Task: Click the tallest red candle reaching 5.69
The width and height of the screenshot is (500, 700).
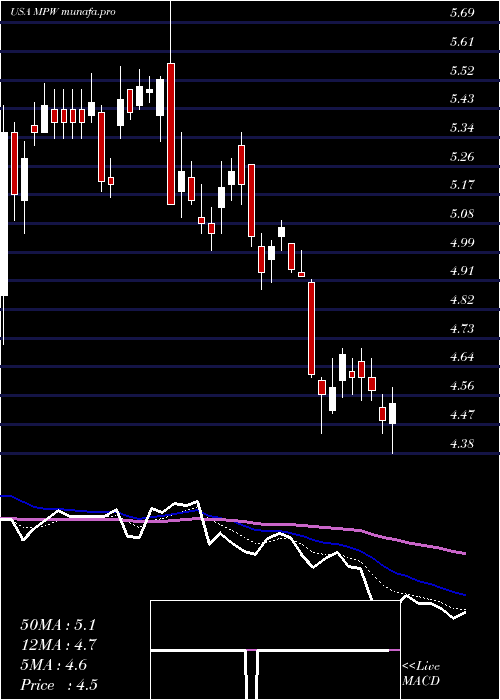Action: 171,134
